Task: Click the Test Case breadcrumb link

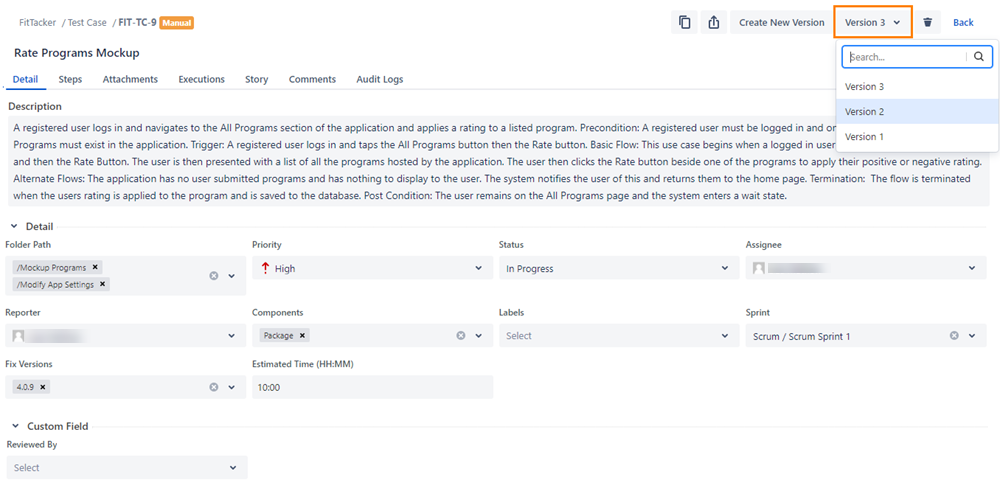Action: click(87, 22)
